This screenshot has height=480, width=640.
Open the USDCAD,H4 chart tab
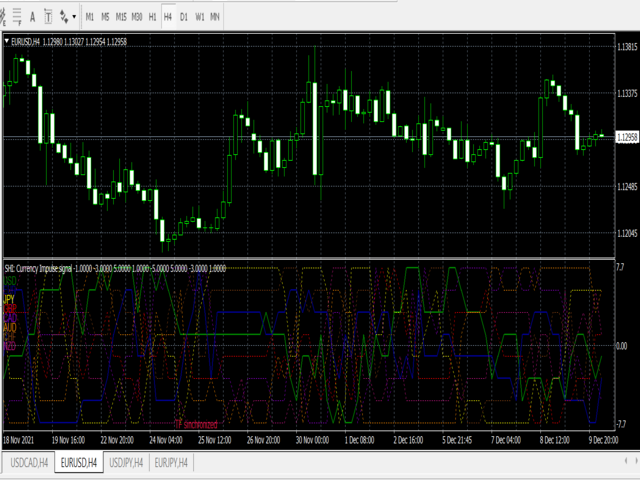pos(27,461)
